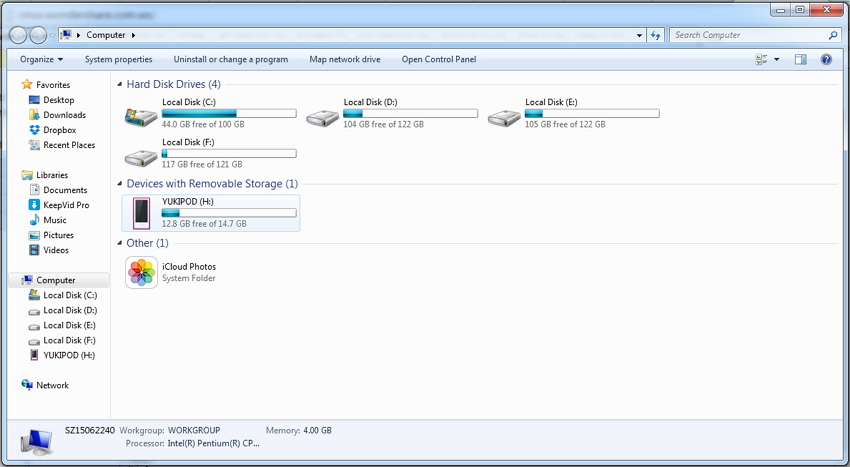
Task: Click System properties in the toolbar
Action: pos(118,59)
